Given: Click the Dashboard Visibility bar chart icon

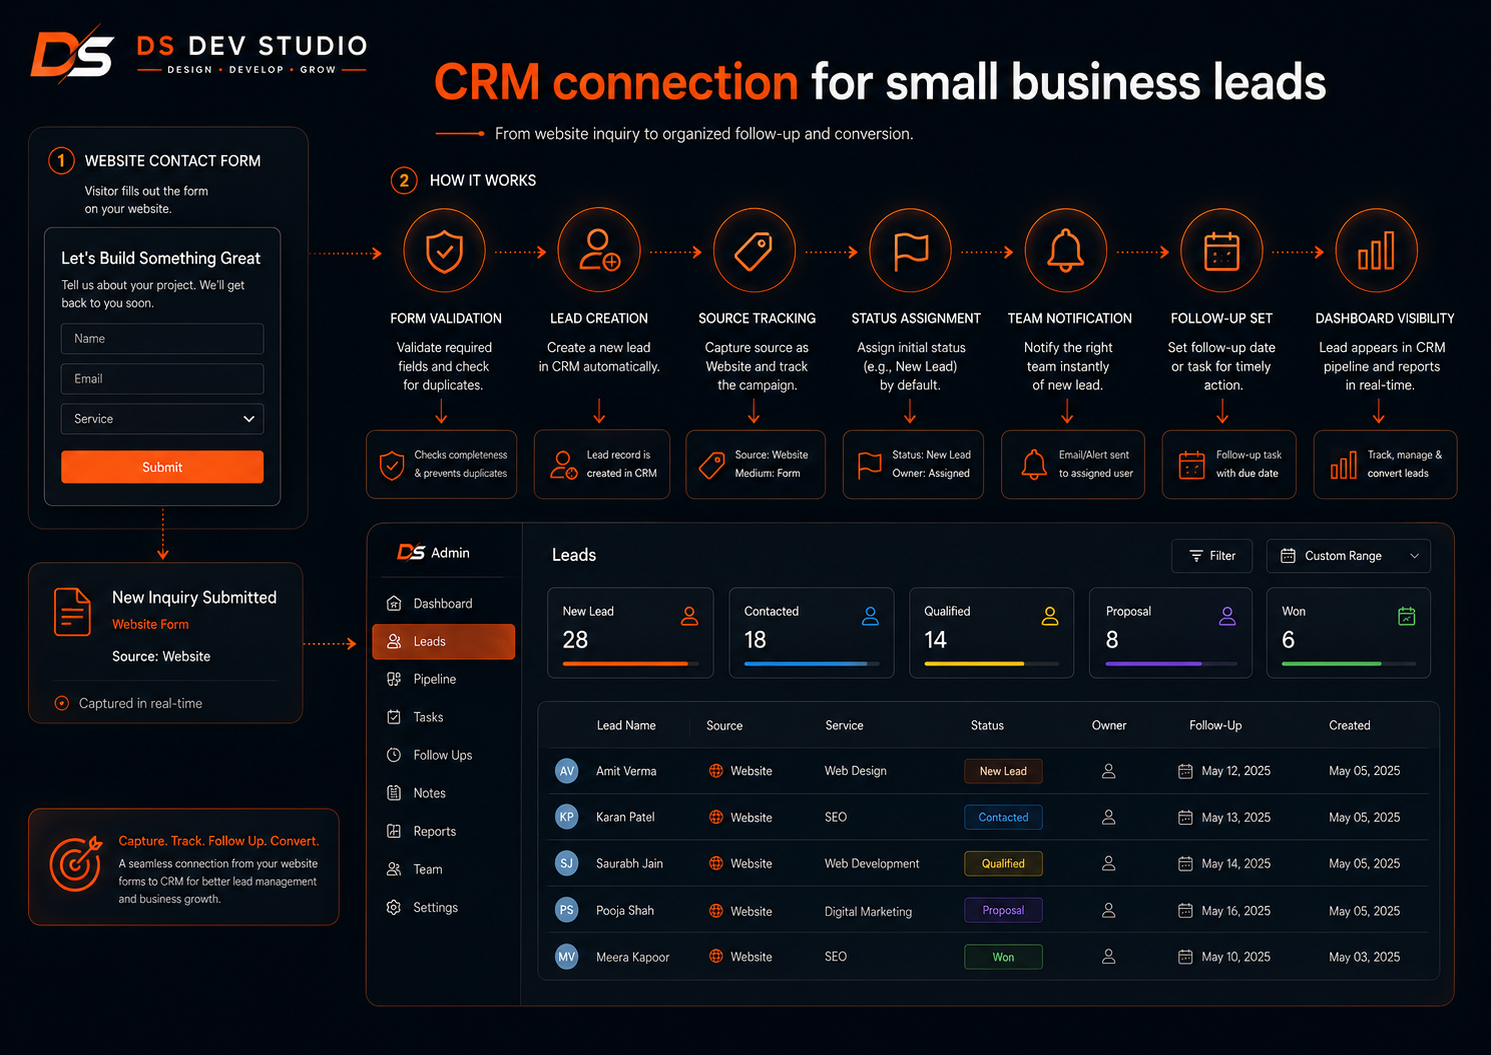Looking at the screenshot, I should pyautogui.click(x=1376, y=251).
